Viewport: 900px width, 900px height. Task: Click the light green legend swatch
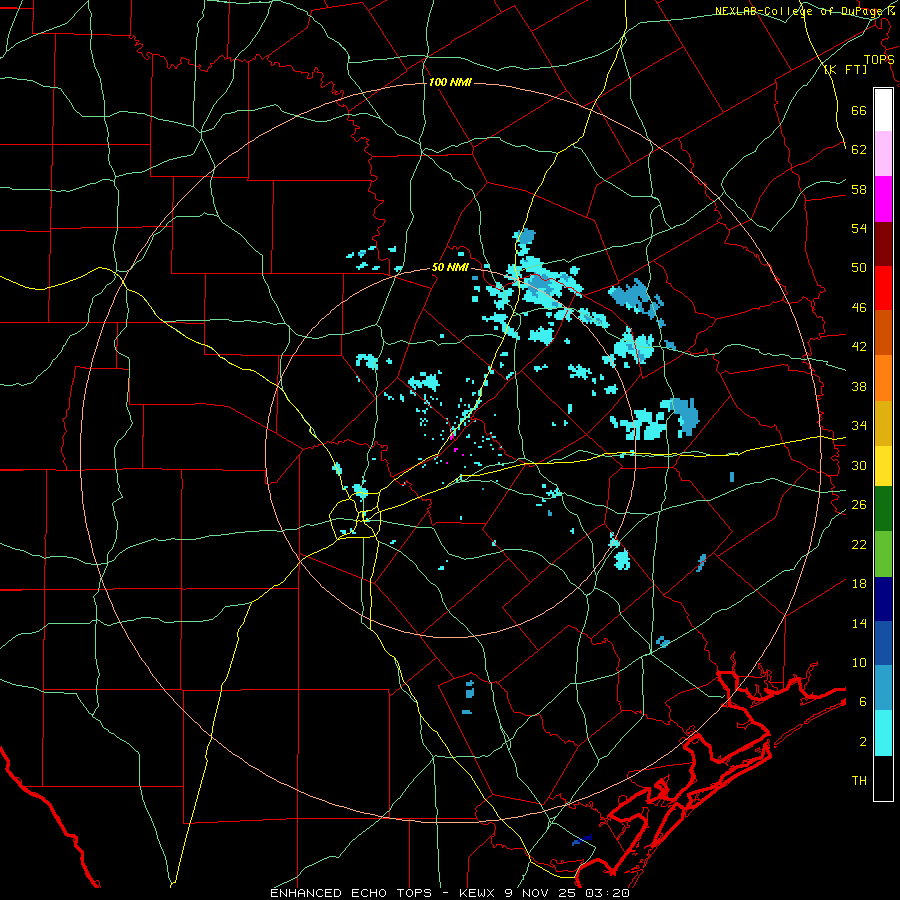pos(883,554)
